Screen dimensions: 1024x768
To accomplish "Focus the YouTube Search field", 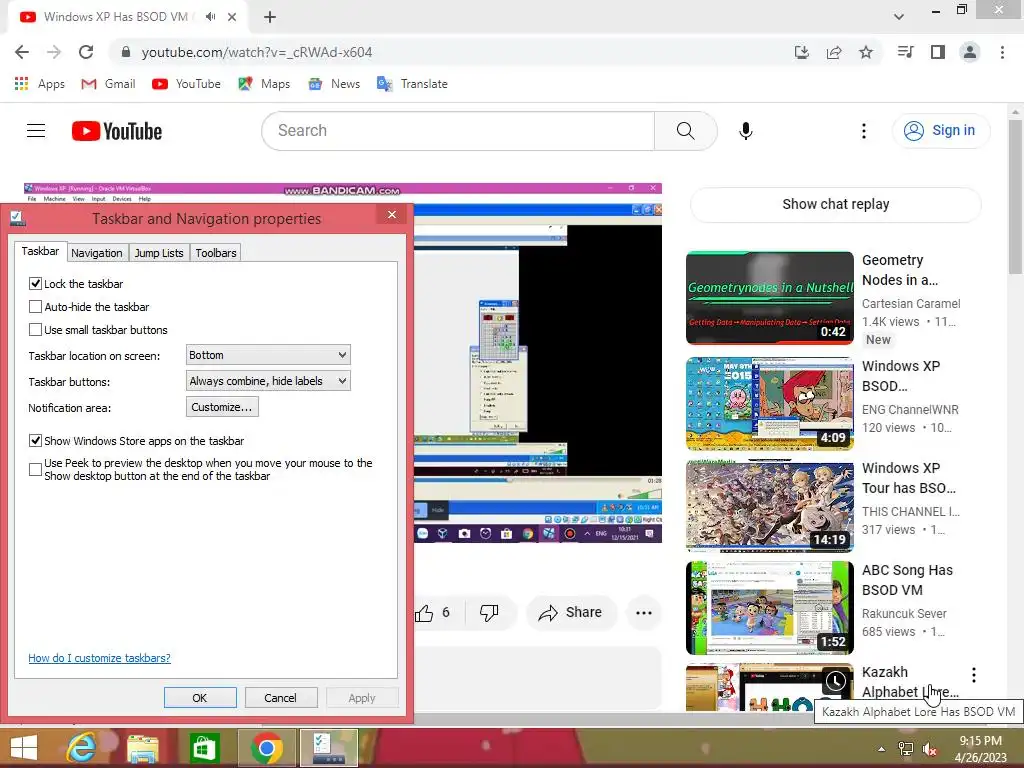I will click(458, 131).
